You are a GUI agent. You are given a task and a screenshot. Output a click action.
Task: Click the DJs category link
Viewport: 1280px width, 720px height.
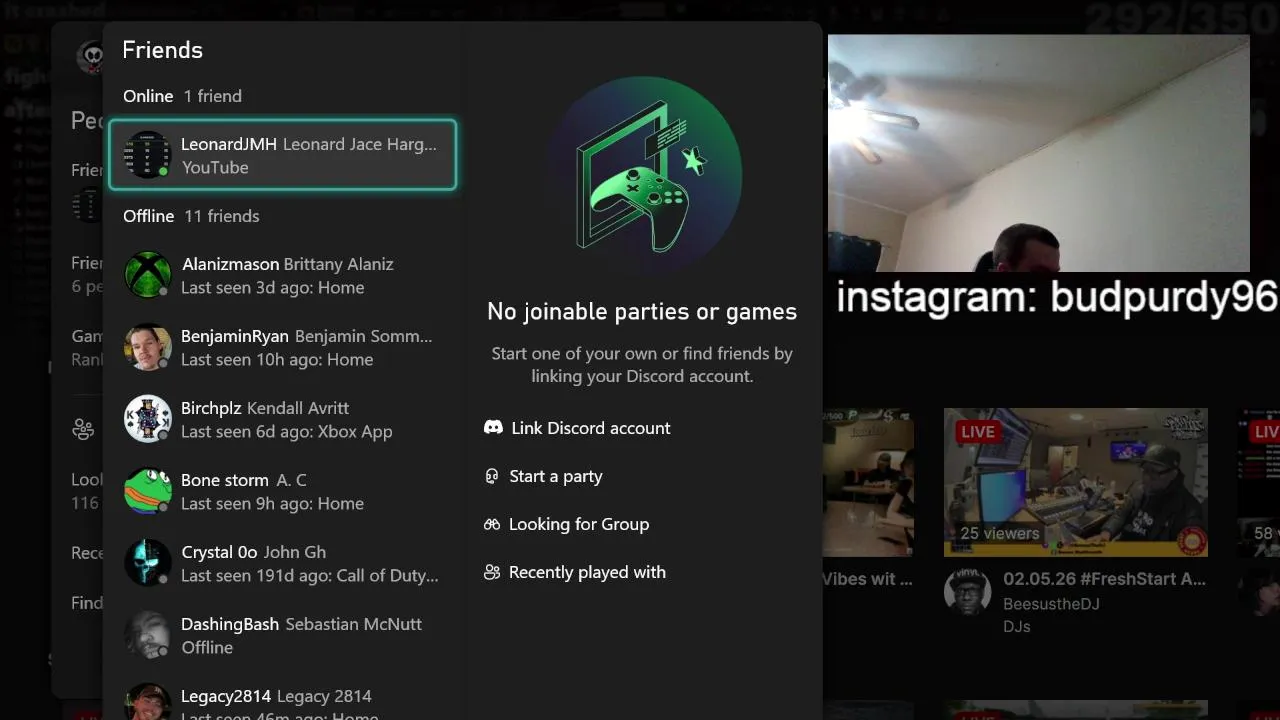pyautogui.click(x=1016, y=626)
